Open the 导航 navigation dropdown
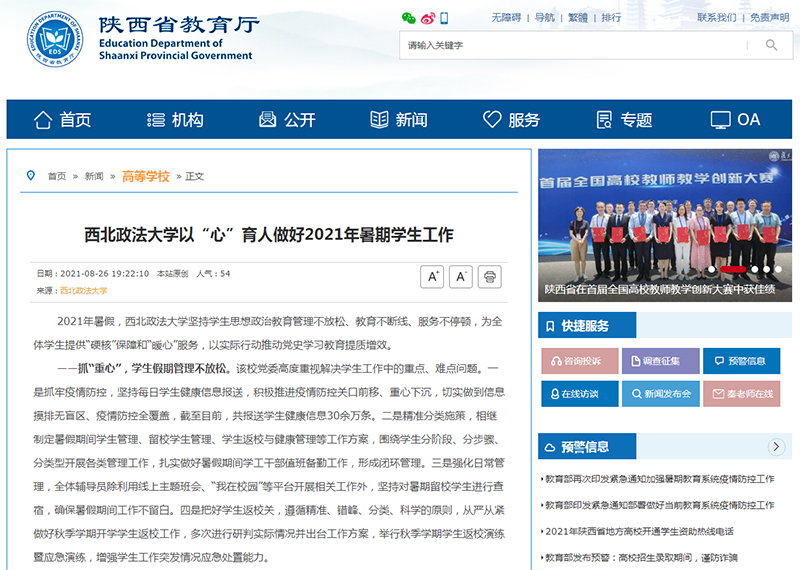Viewport: 800px width, 570px height. pyautogui.click(x=544, y=18)
